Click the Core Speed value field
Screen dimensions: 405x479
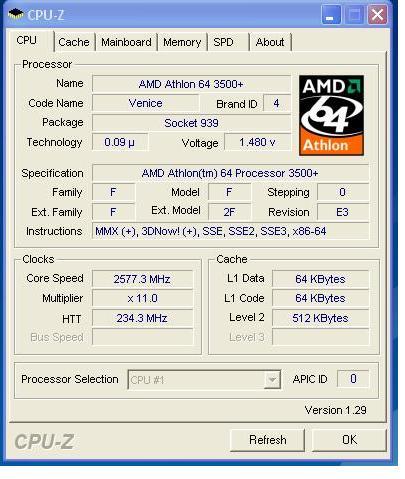tap(142, 279)
